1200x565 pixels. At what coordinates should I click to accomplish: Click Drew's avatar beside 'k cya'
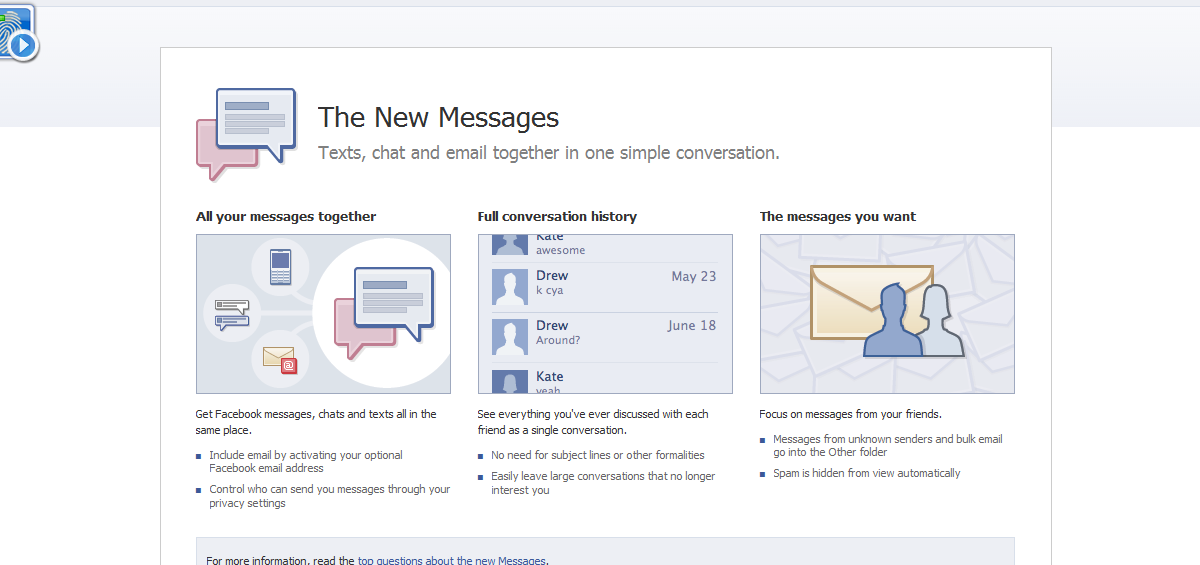pyautogui.click(x=510, y=287)
